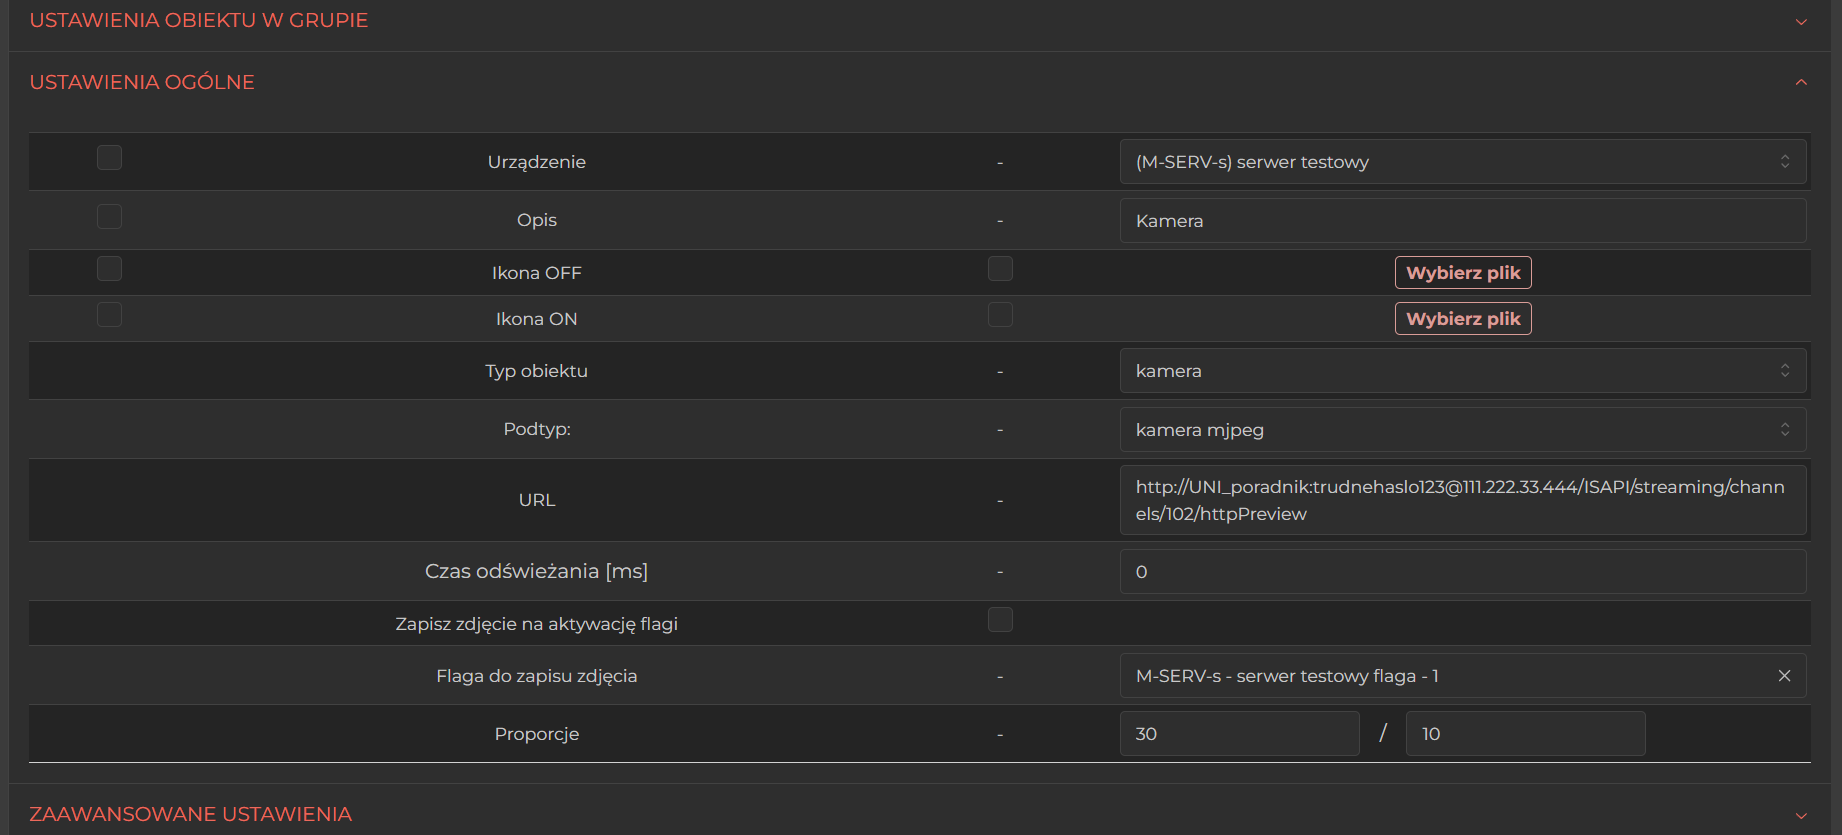The width and height of the screenshot is (1842, 835).
Task: Click into the camera URL text field
Action: [x=1463, y=500]
